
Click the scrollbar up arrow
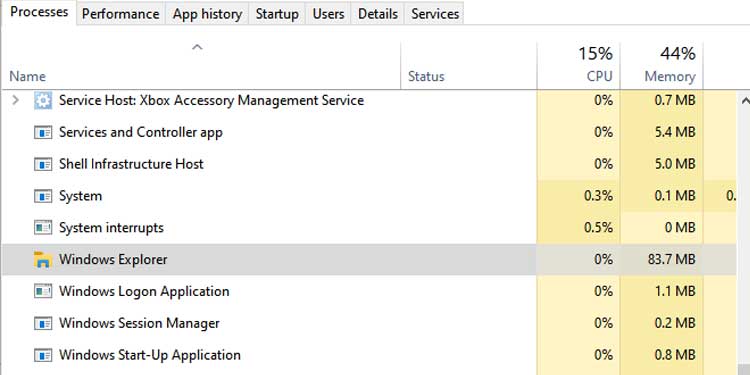click(745, 100)
